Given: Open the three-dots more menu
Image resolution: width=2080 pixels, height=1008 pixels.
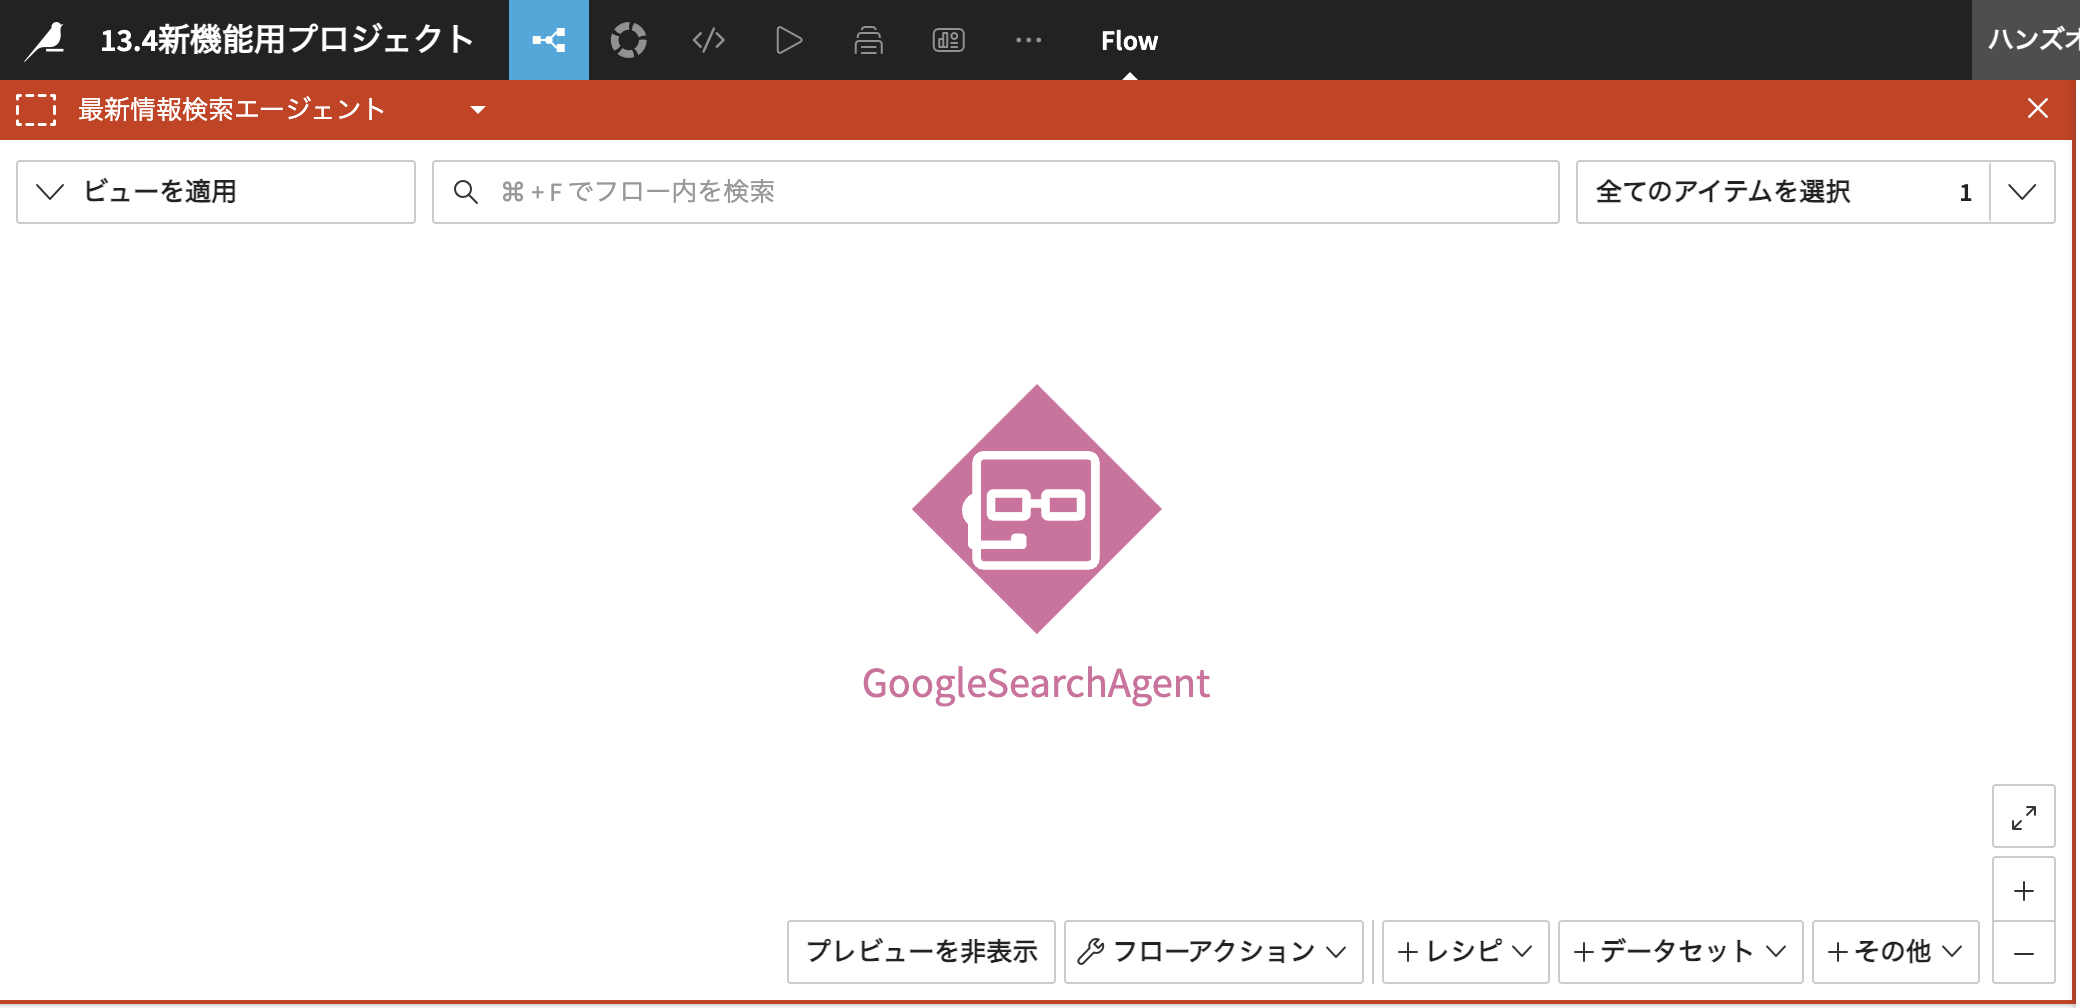Looking at the screenshot, I should (1028, 40).
